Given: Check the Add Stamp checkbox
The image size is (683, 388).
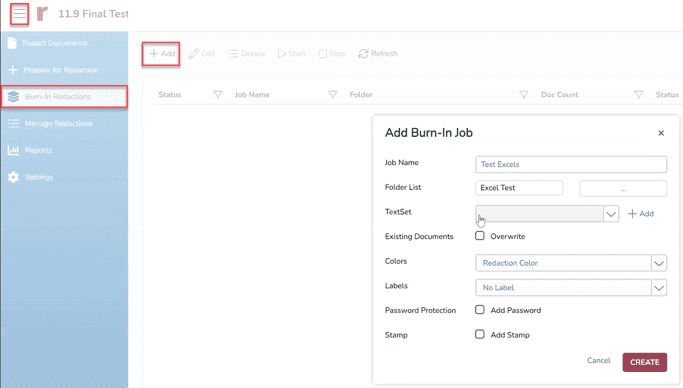Looking at the screenshot, I should 480,334.
